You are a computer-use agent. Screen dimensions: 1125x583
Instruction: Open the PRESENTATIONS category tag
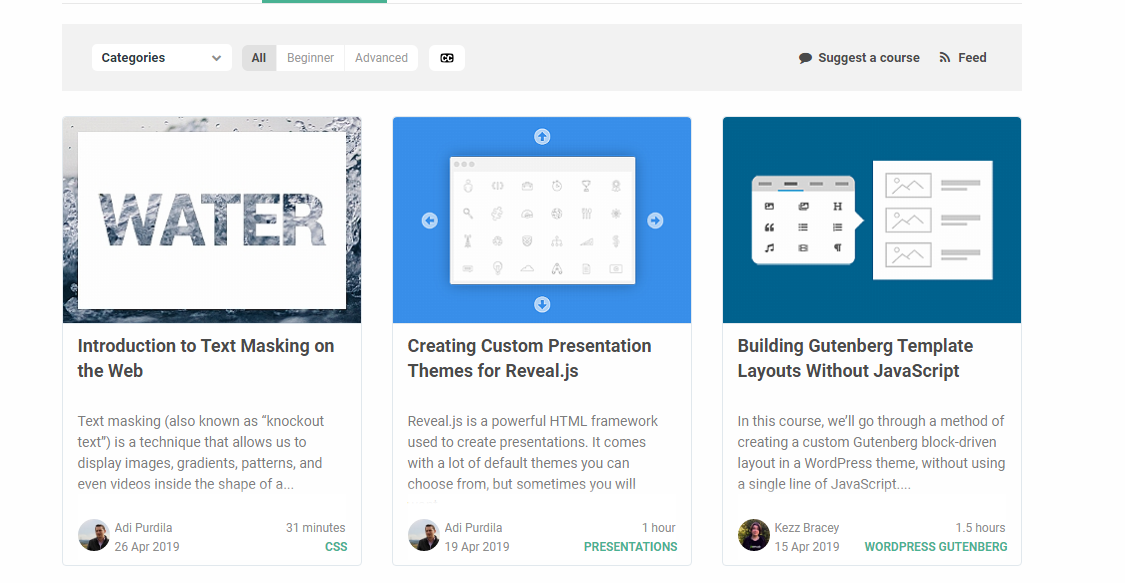630,546
